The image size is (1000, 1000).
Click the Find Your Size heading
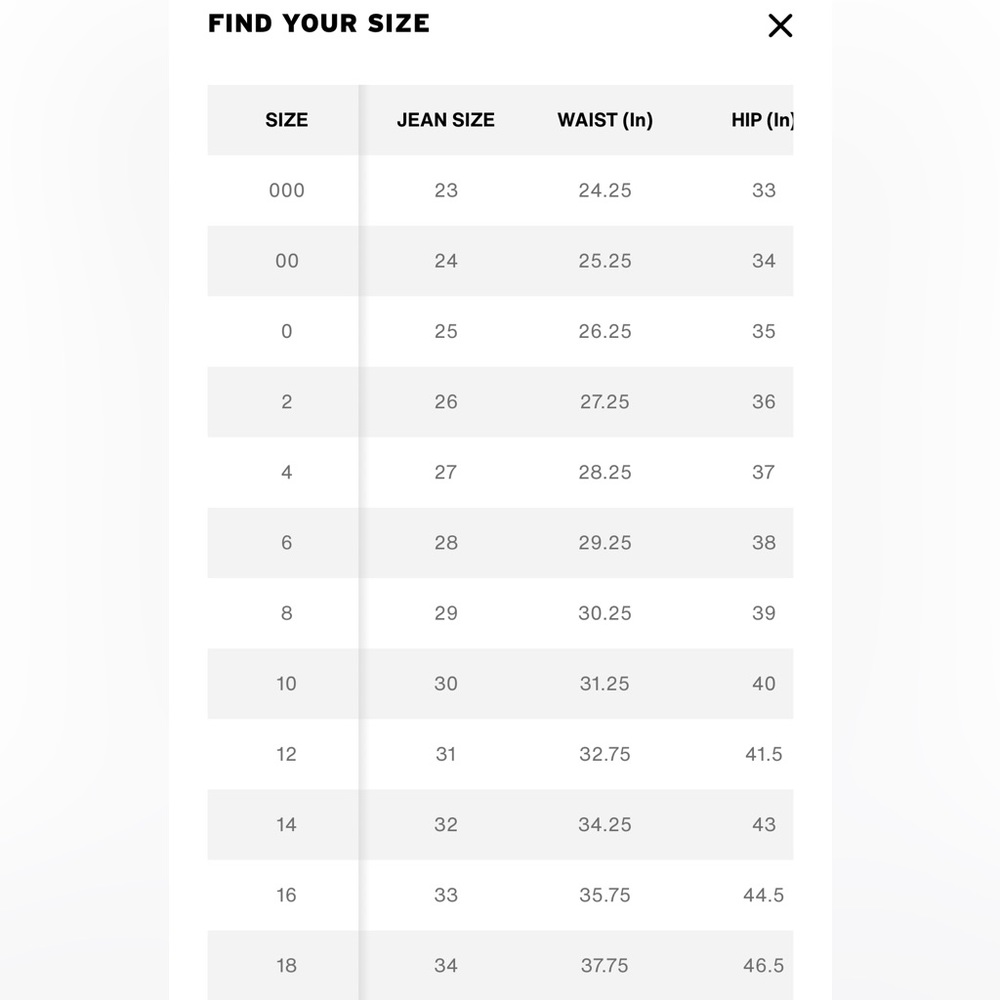(x=319, y=24)
